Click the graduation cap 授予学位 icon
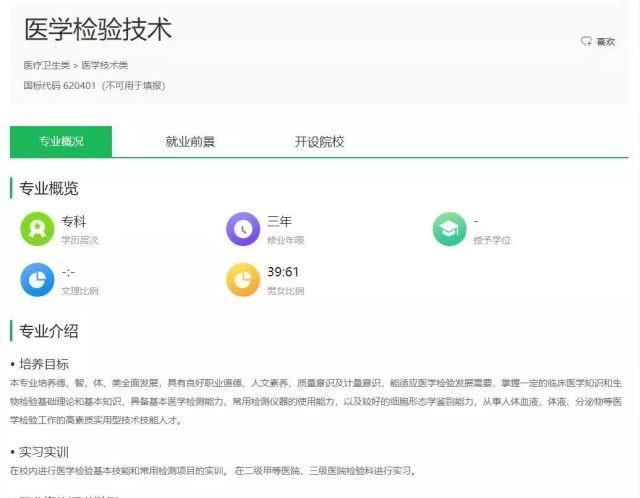 449,229
